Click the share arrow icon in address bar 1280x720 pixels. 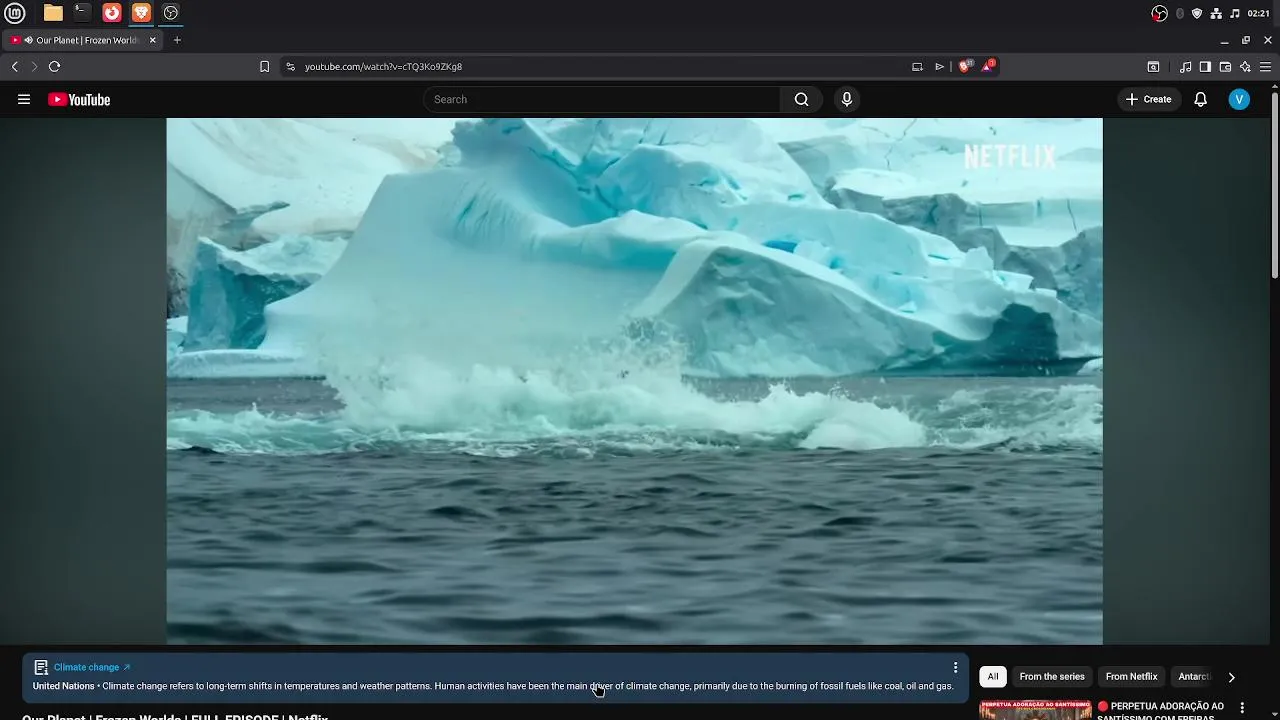[x=939, y=66]
